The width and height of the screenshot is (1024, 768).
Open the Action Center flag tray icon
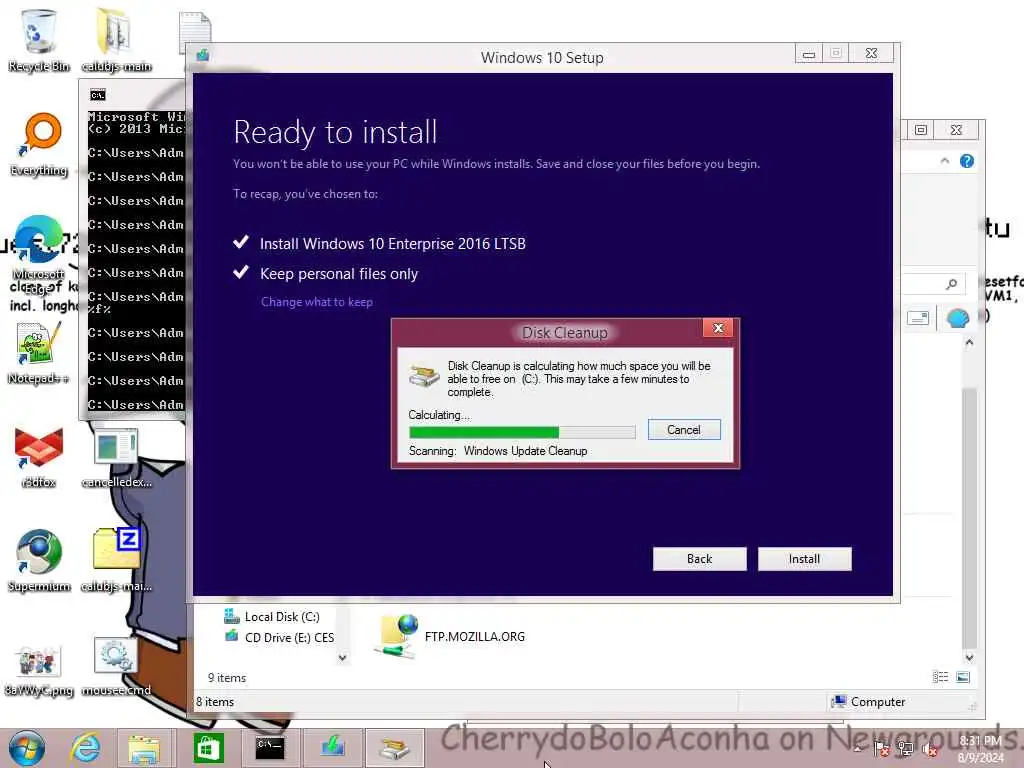881,748
